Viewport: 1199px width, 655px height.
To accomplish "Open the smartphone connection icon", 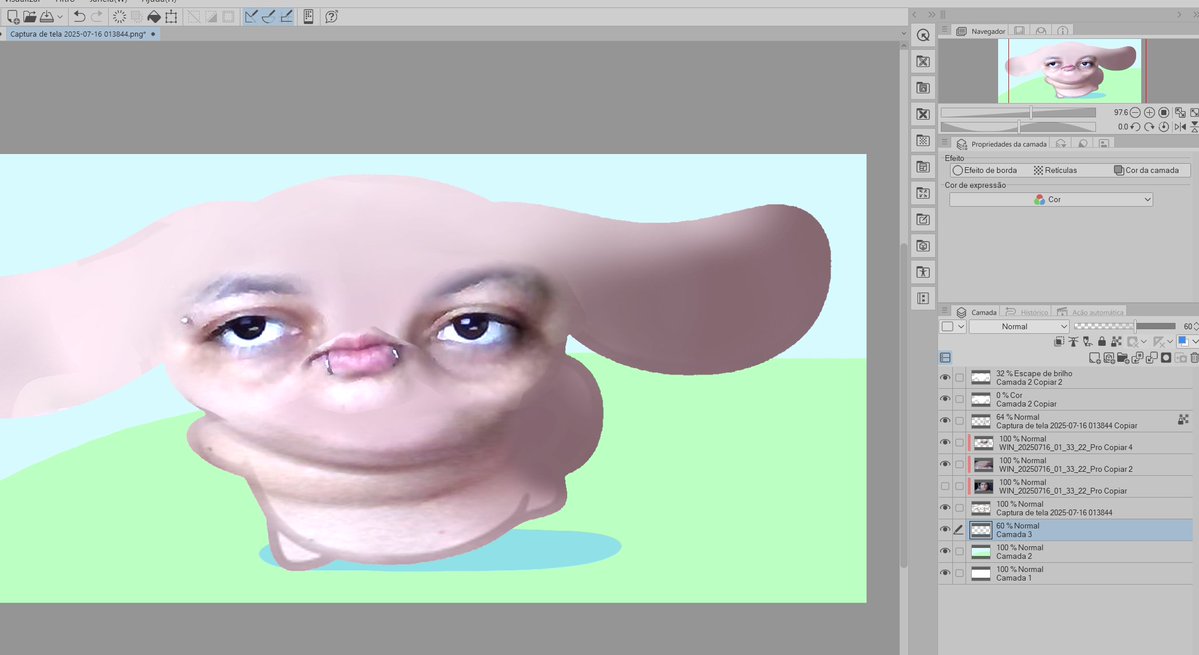I will point(308,16).
